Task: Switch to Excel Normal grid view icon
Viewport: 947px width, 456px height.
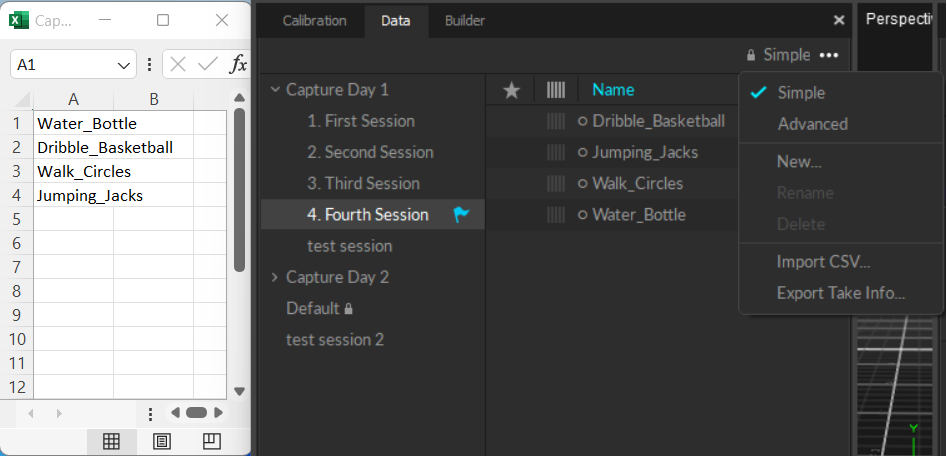Action: (112, 441)
